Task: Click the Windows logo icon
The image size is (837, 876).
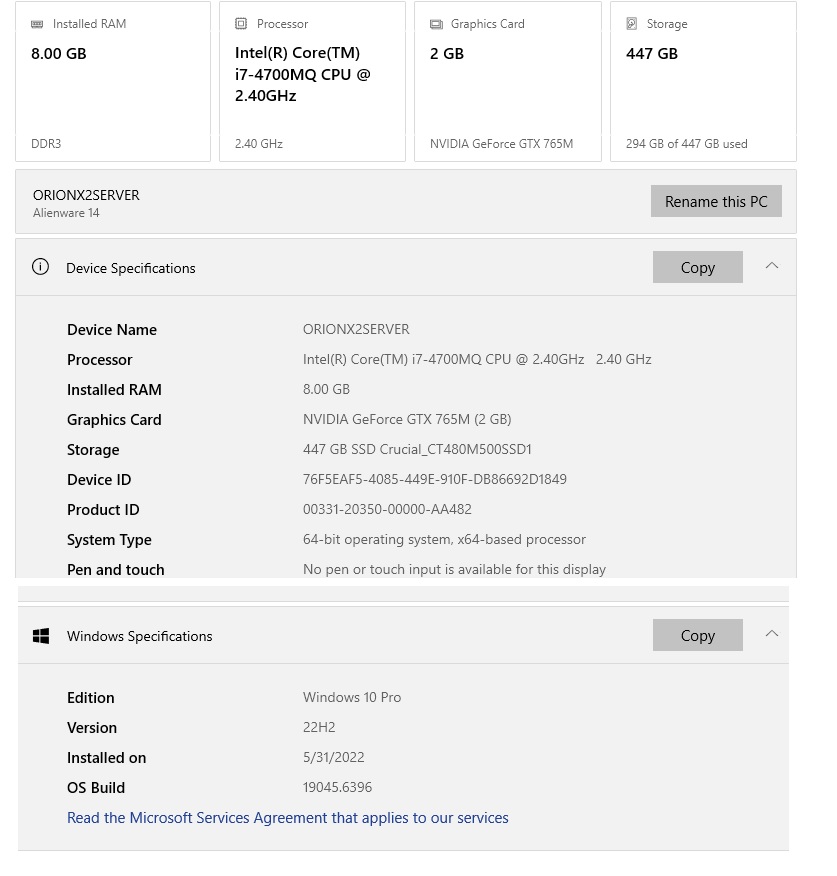Action: [41, 636]
